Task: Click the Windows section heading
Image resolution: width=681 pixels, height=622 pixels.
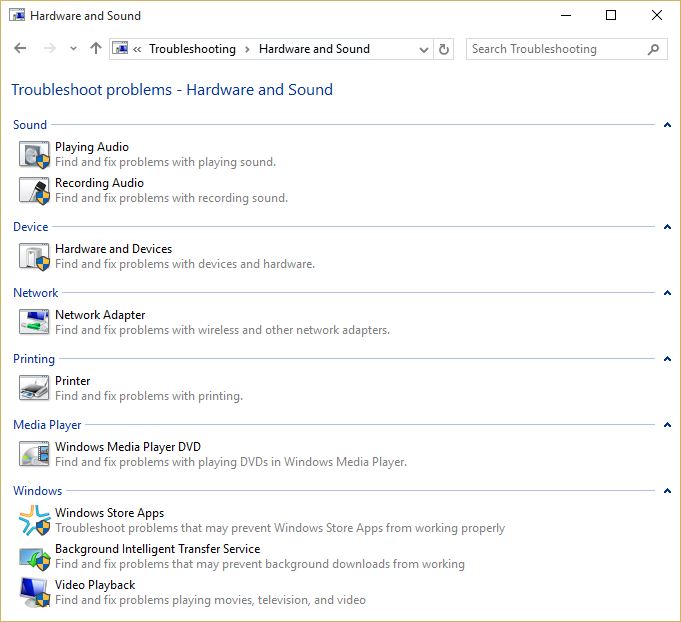Action: 37,491
